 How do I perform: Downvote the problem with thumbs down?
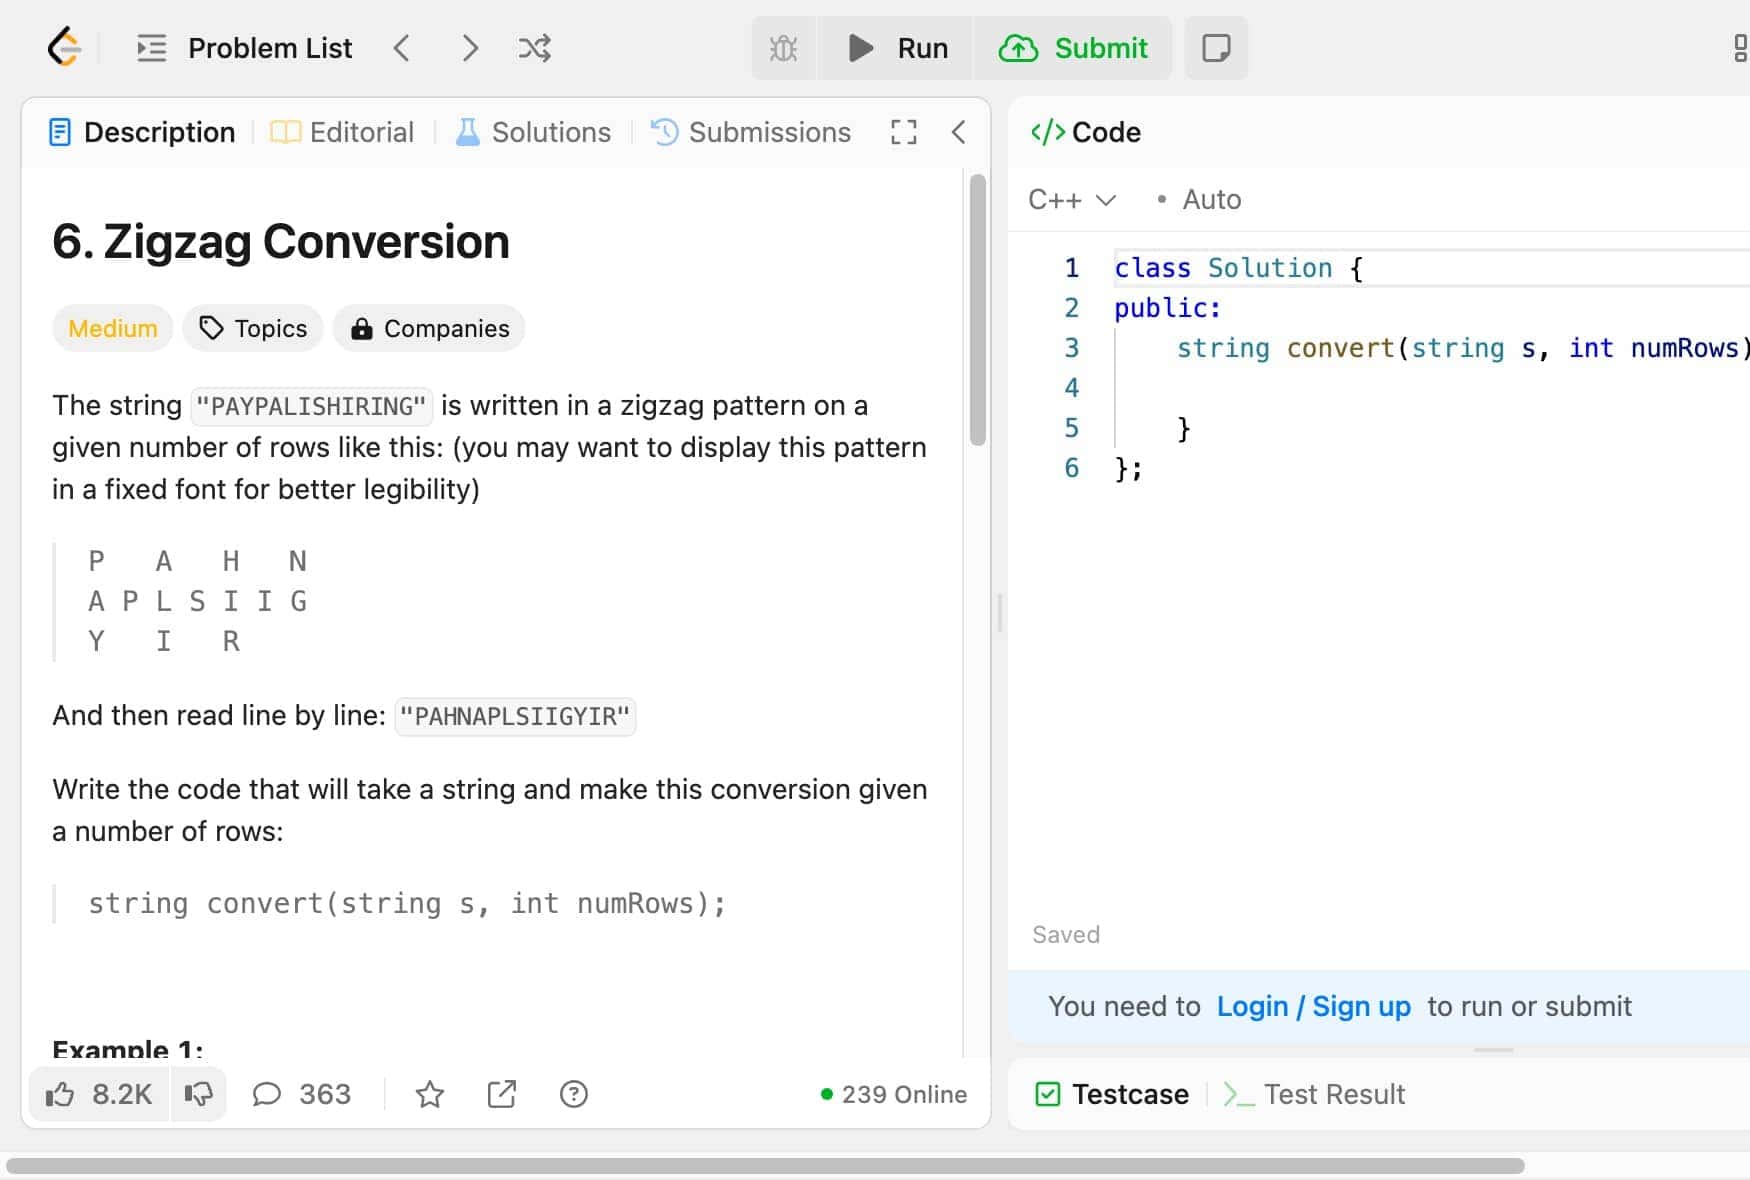click(198, 1094)
